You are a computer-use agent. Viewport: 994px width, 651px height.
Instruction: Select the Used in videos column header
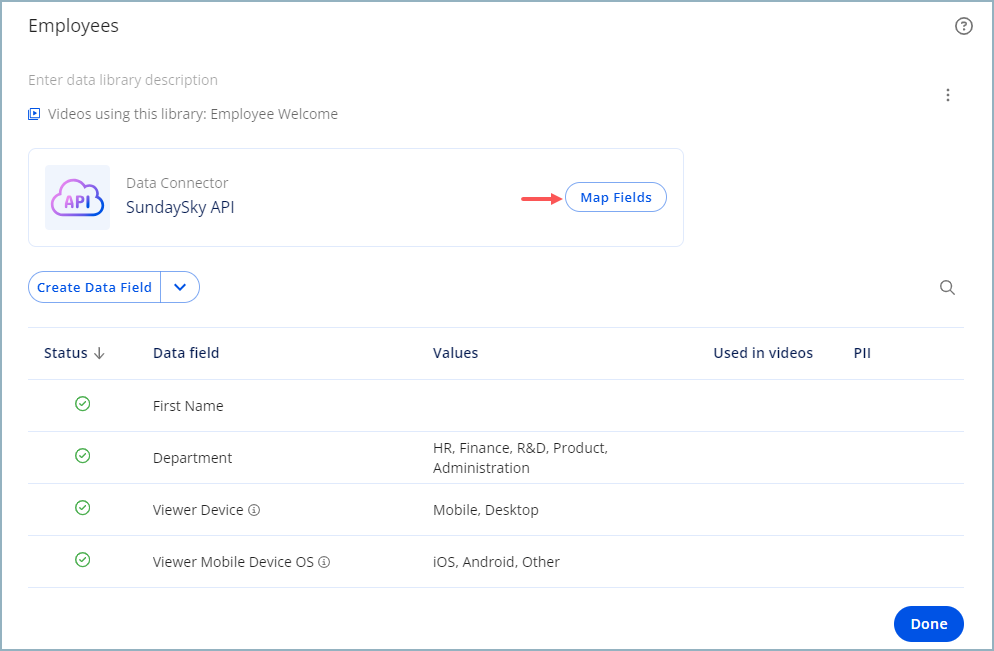763,353
